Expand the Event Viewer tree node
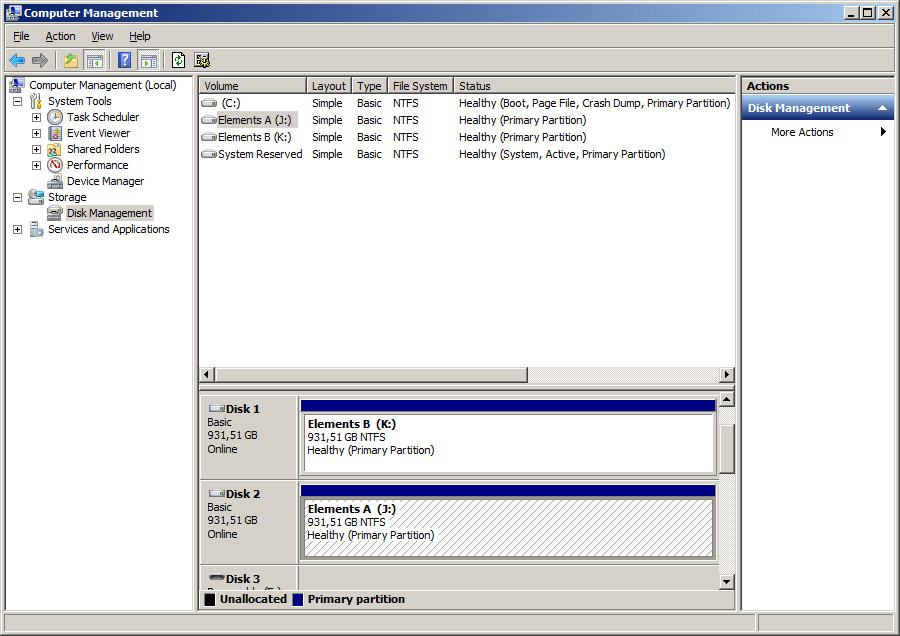Image resolution: width=900 pixels, height=636 pixels. (x=37, y=134)
